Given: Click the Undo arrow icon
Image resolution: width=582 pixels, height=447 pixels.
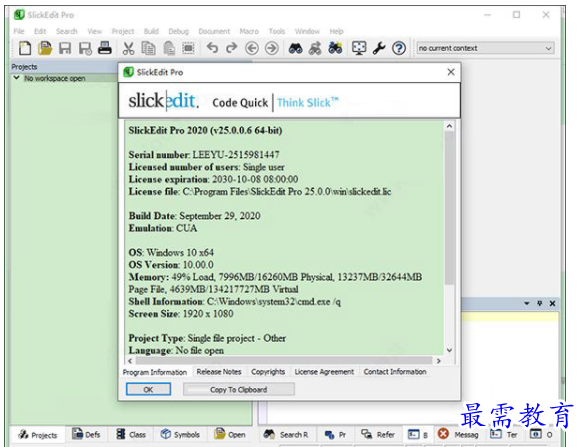Looking at the screenshot, I should click(x=212, y=48).
